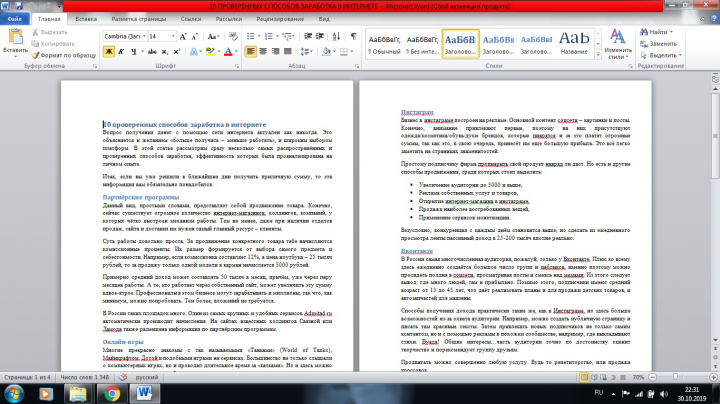Viewport: 720px width, 404px height.
Task: Switch to Web Layout view icon
Action: click(604, 377)
